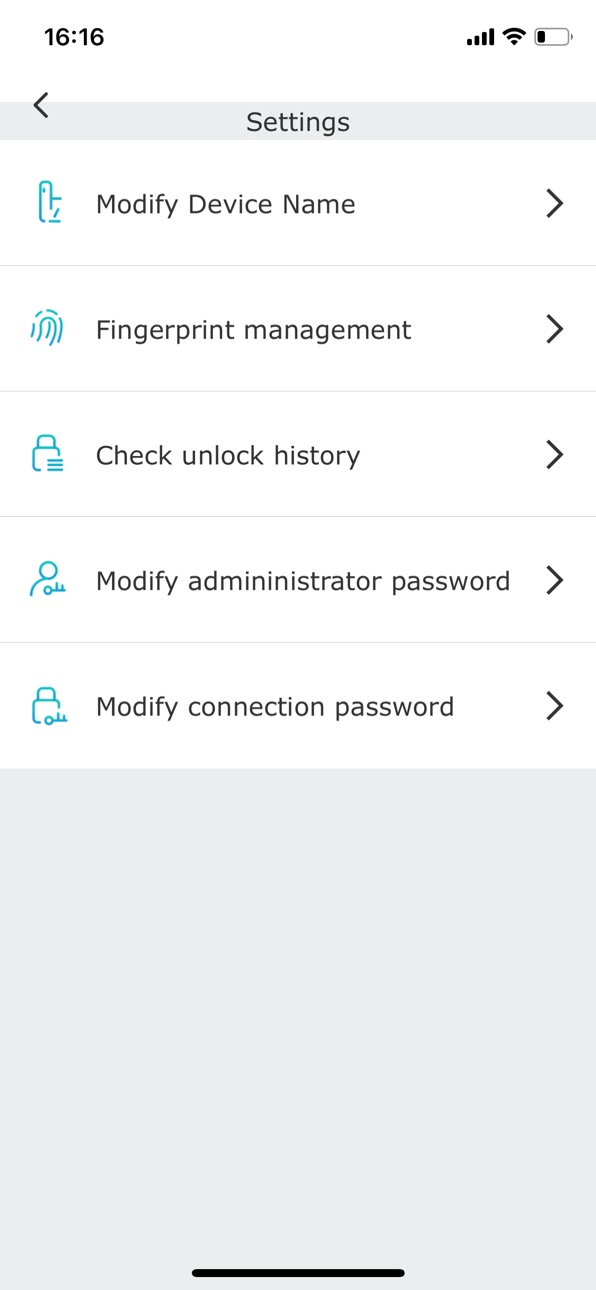Open Check unlock history

coord(298,455)
